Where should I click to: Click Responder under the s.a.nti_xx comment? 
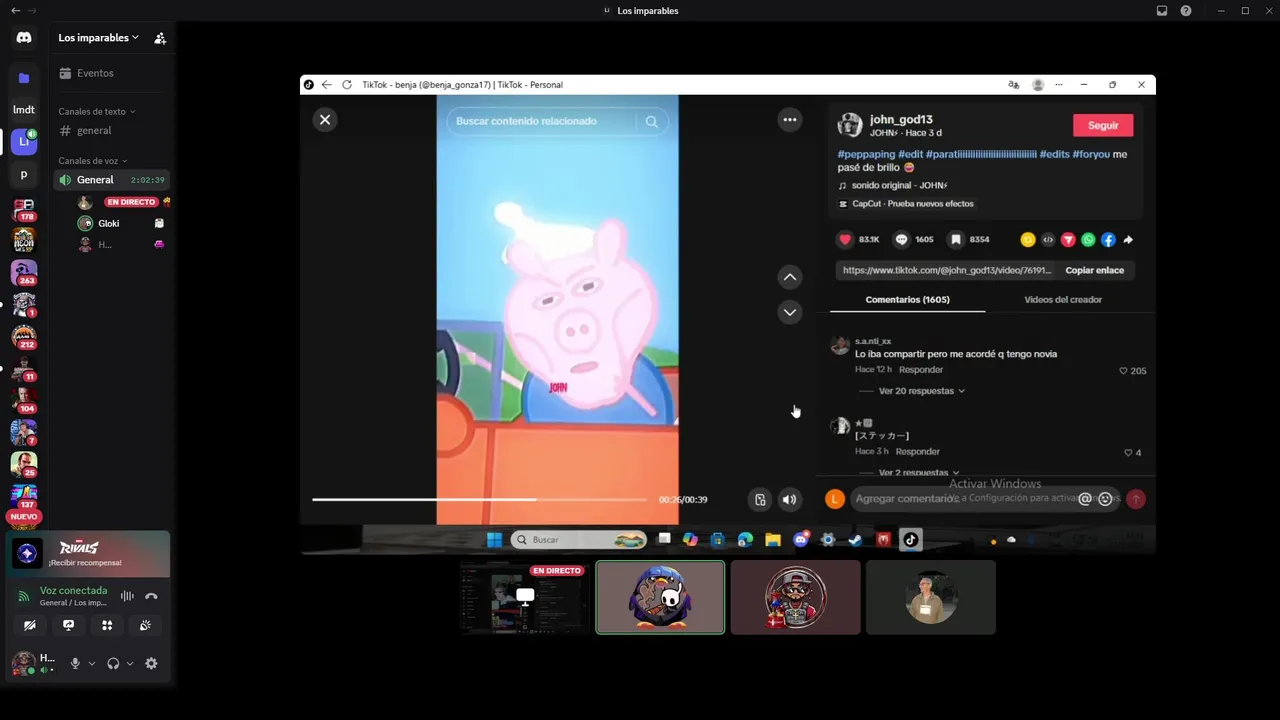[x=921, y=370]
